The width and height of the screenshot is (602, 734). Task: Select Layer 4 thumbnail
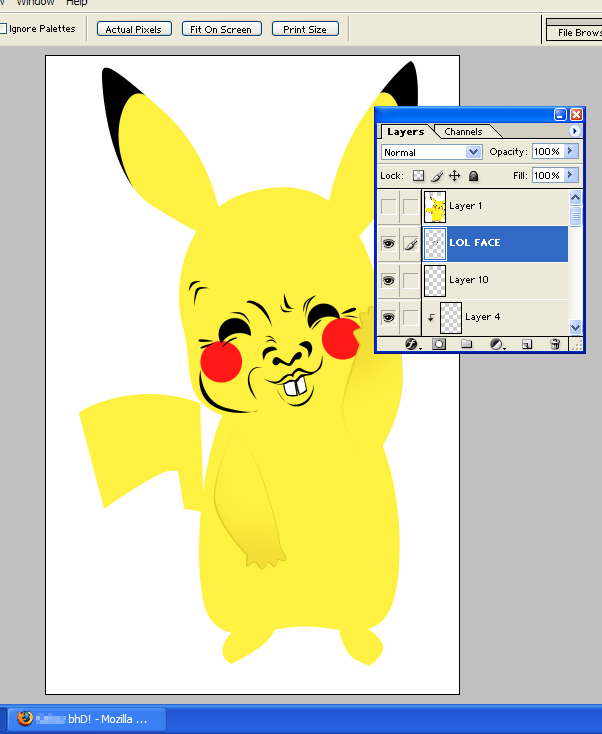451,318
